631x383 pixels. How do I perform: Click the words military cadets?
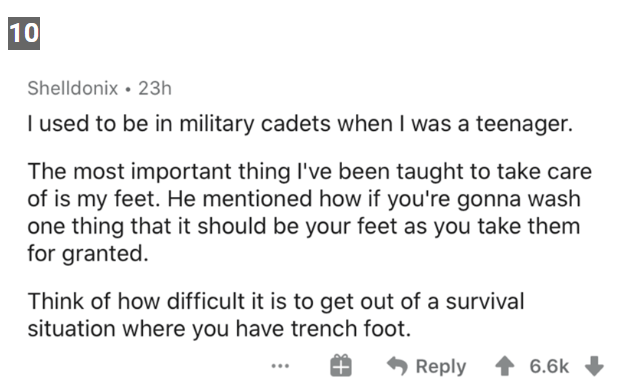(255, 124)
